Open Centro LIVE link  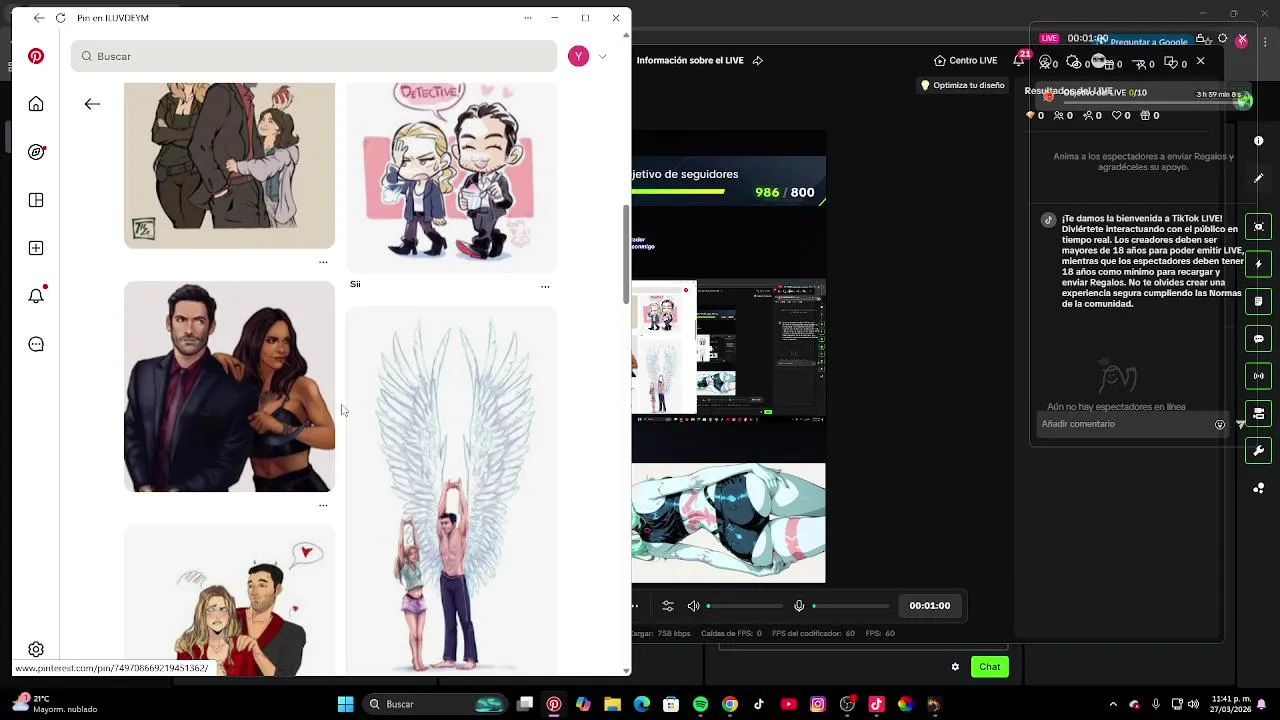965,60
